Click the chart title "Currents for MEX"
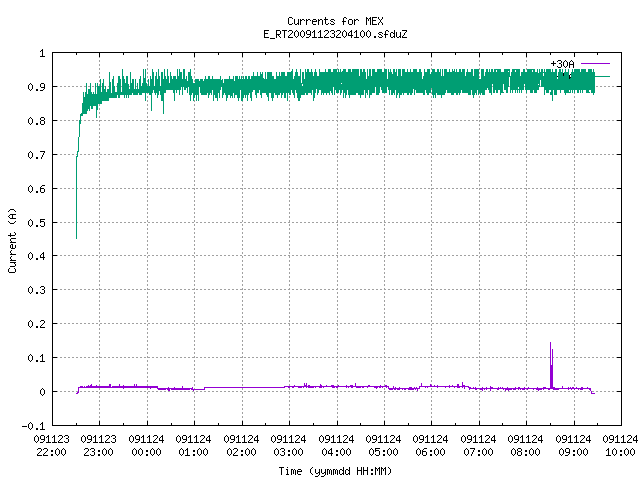Viewport: 640px width, 480px height. point(335,21)
